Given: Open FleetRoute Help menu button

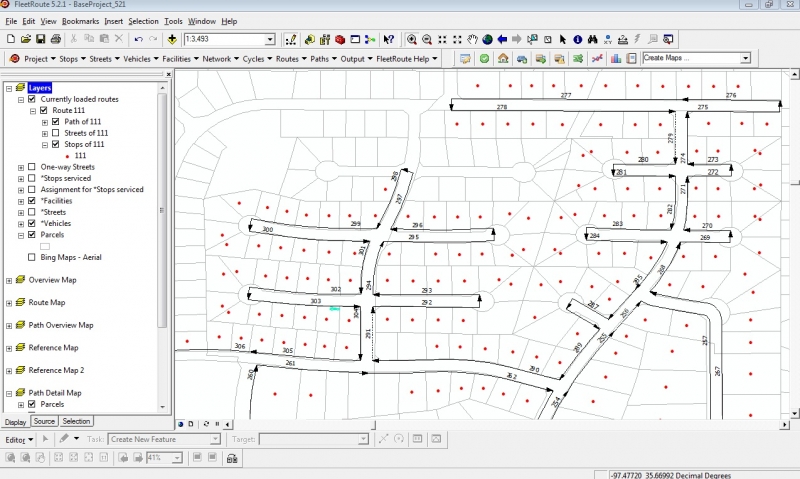Looking at the screenshot, I should pyautogui.click(x=407, y=59).
